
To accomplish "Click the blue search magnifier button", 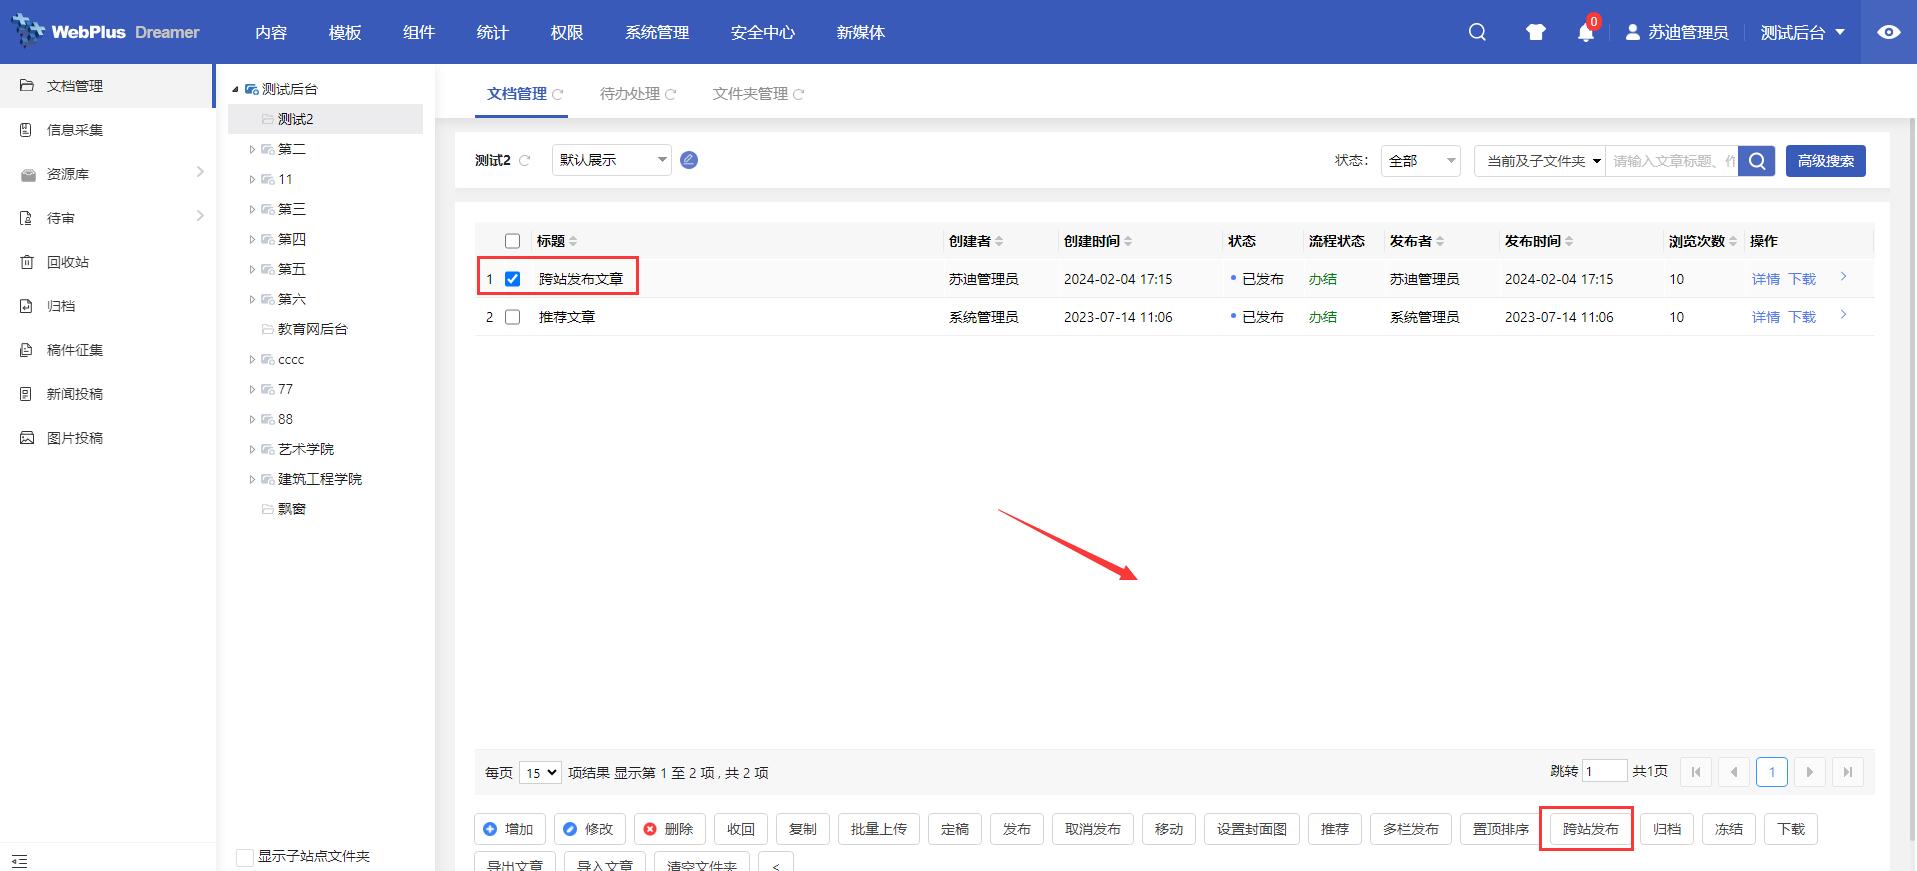I will [x=1757, y=161].
